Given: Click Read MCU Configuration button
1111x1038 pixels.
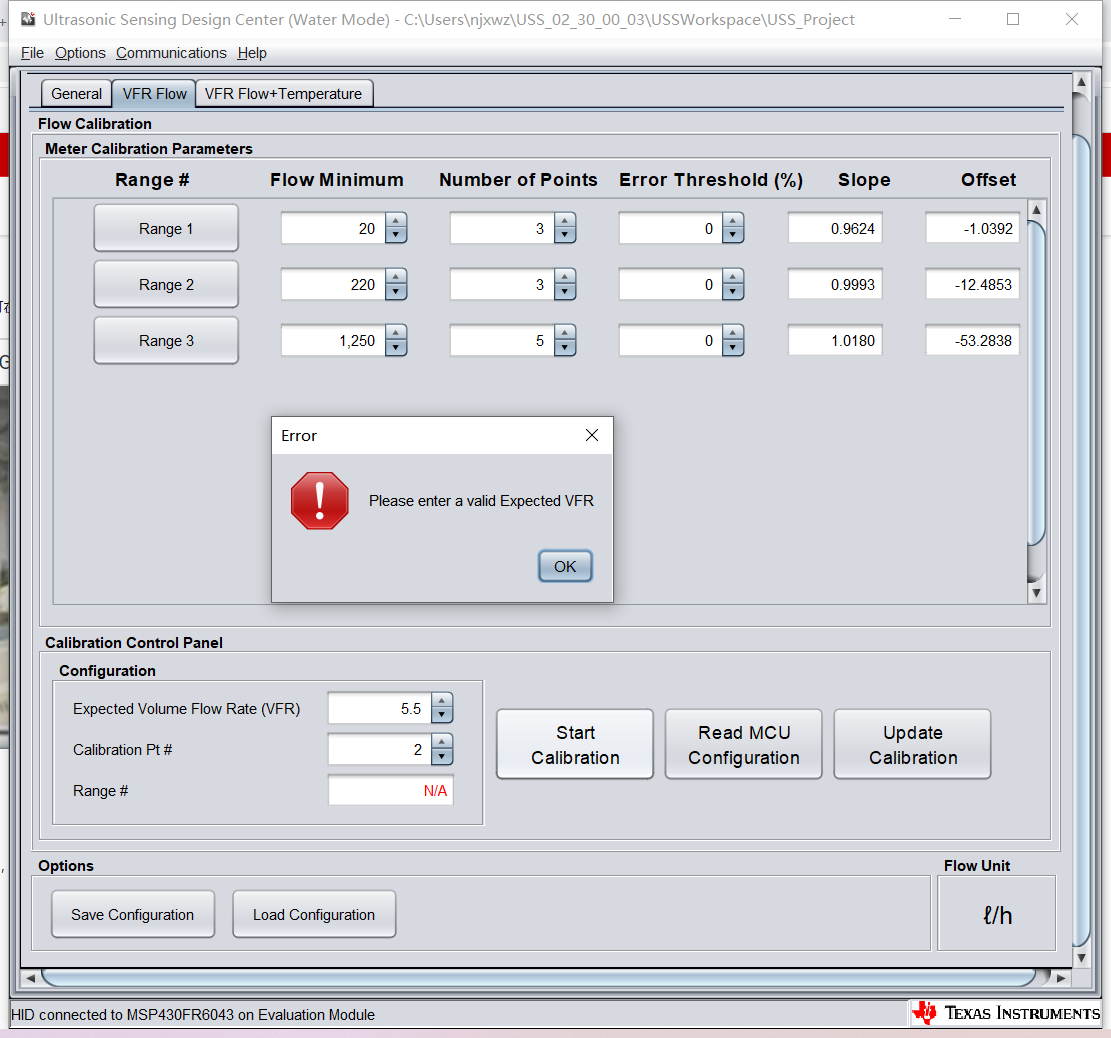Looking at the screenshot, I should [x=743, y=744].
